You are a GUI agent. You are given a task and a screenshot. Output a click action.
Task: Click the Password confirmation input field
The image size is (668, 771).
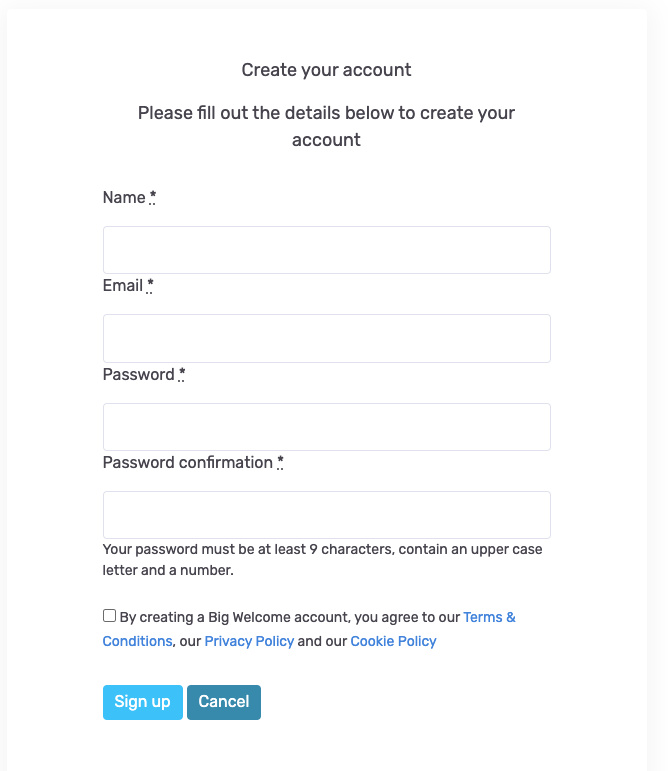[326, 515]
